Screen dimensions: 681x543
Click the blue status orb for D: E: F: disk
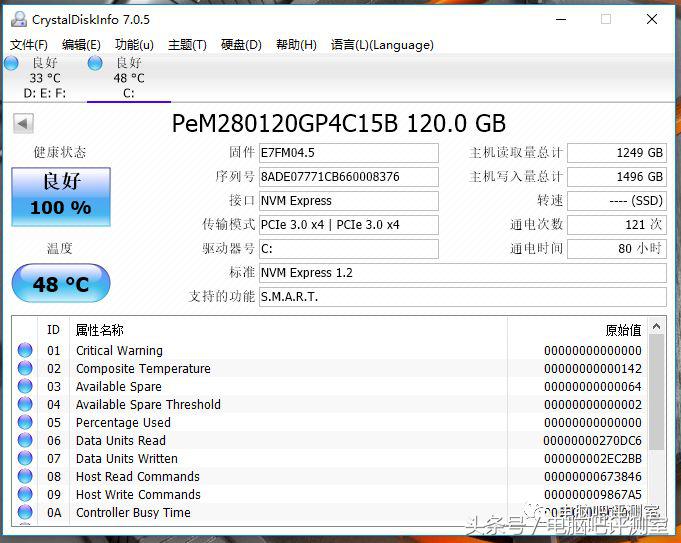tap(11, 63)
